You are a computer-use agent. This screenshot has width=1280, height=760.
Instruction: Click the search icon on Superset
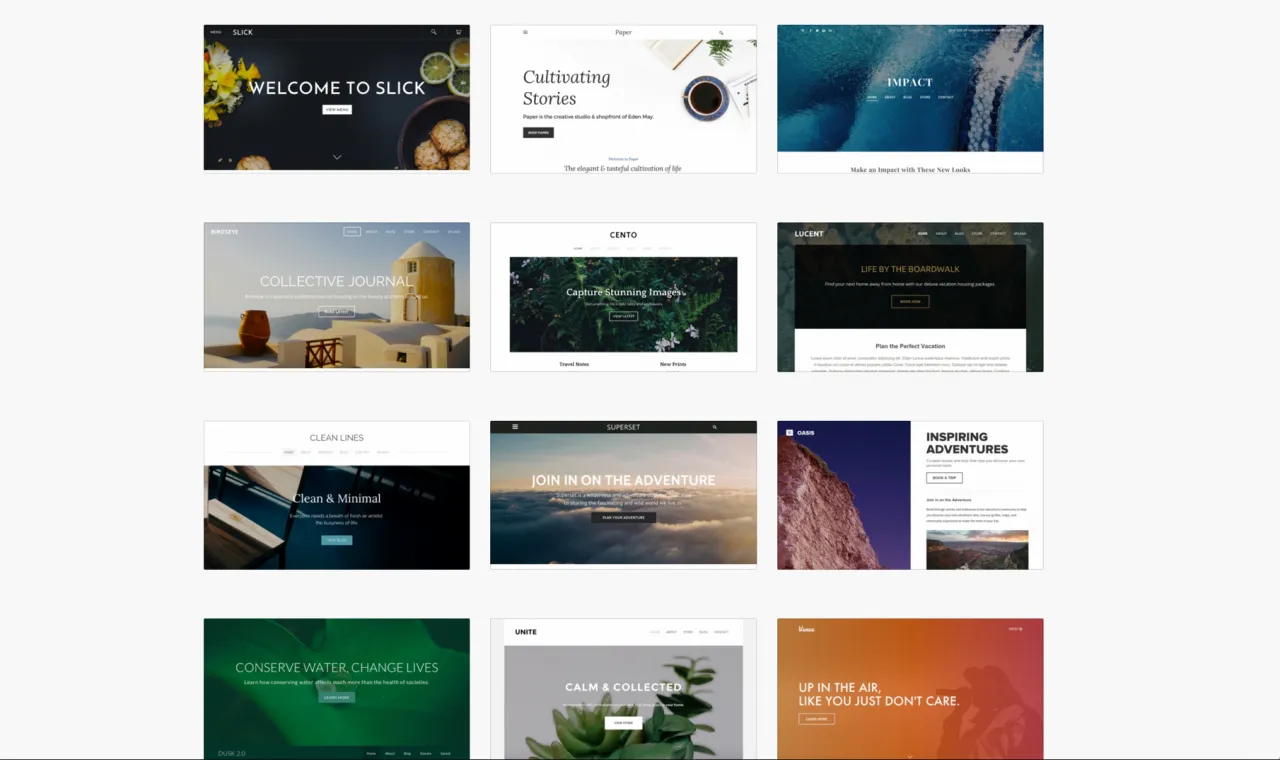713,426
